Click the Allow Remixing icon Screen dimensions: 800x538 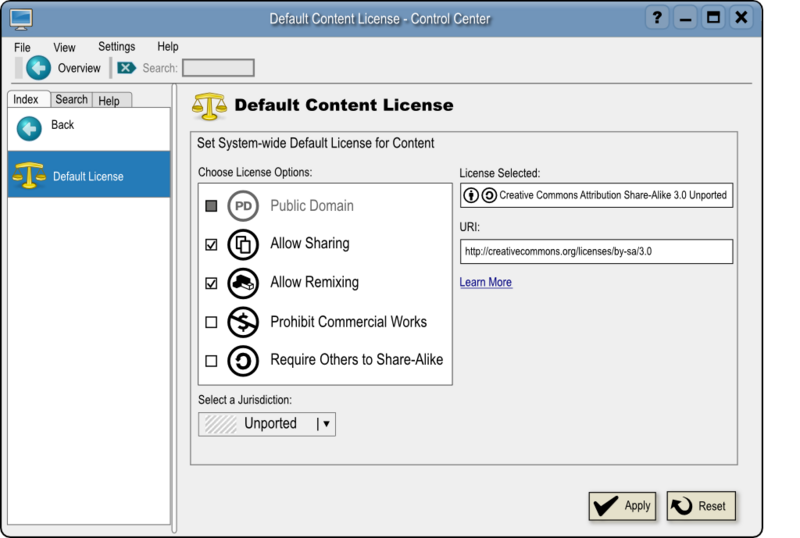pyautogui.click(x=243, y=283)
